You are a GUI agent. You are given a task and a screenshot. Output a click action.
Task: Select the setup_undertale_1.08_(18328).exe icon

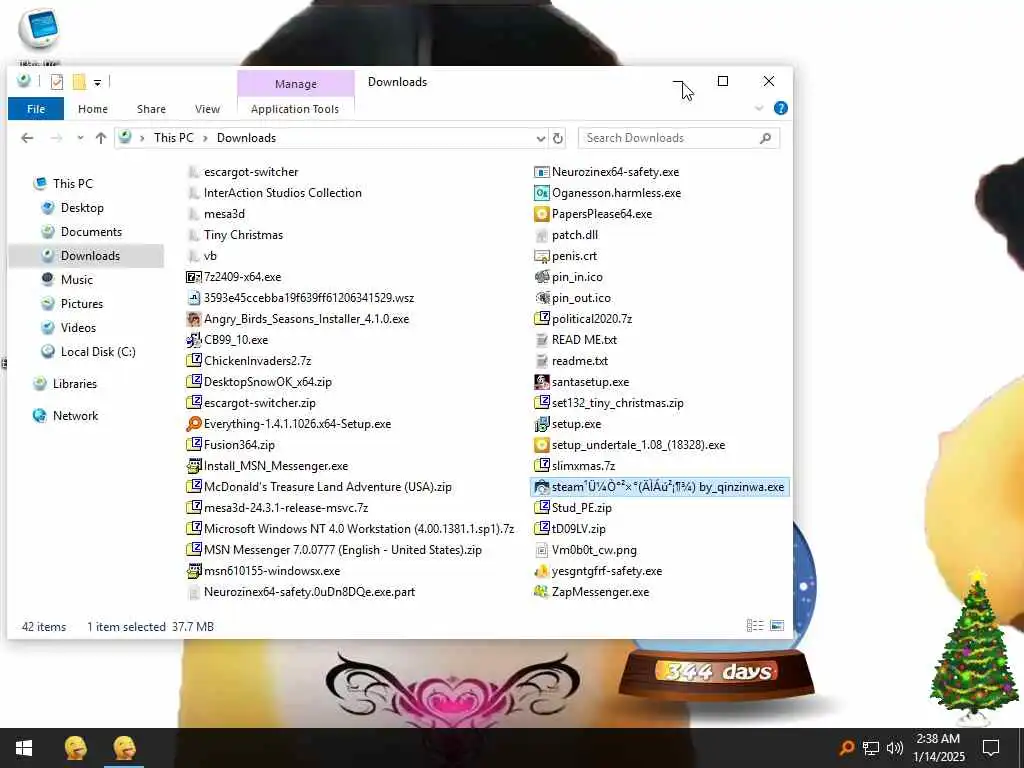(x=541, y=445)
